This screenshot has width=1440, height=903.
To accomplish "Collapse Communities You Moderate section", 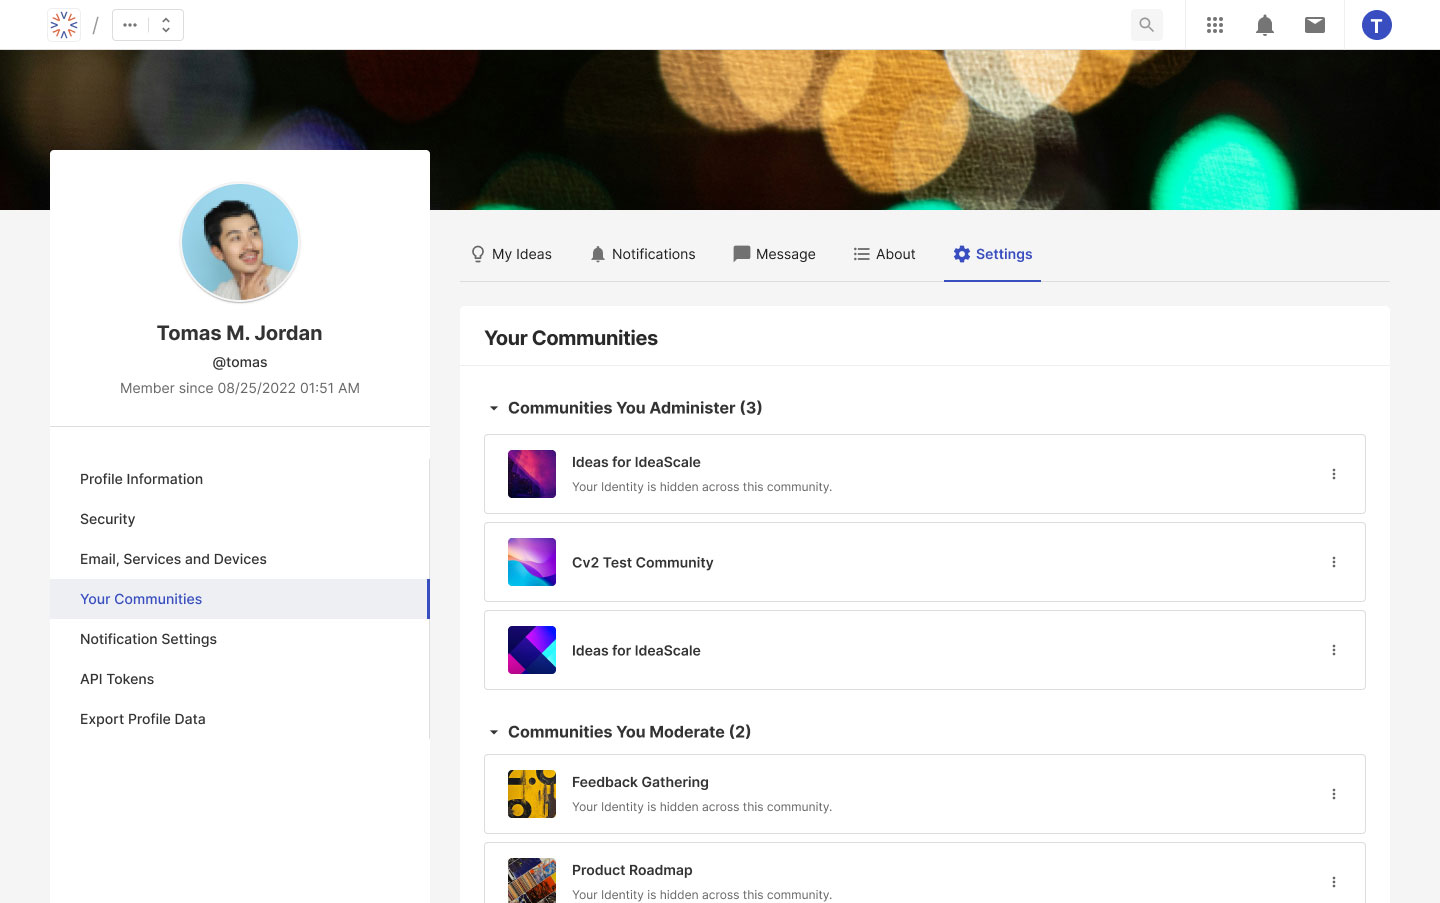I will tap(494, 732).
